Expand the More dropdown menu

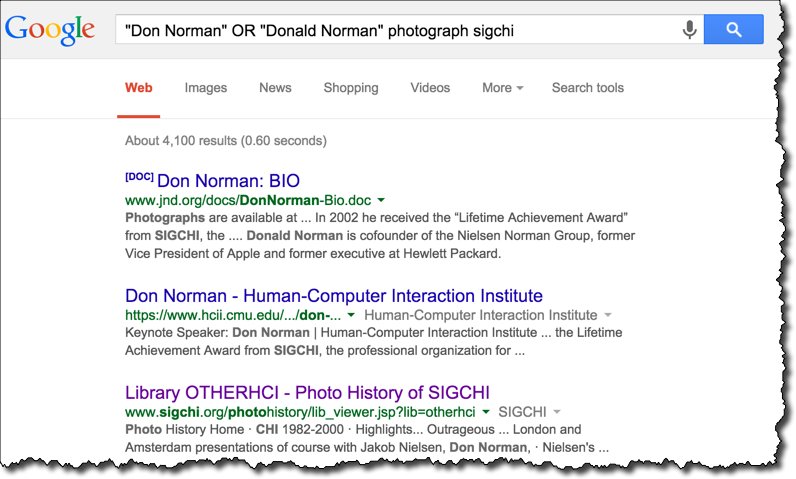[502, 88]
